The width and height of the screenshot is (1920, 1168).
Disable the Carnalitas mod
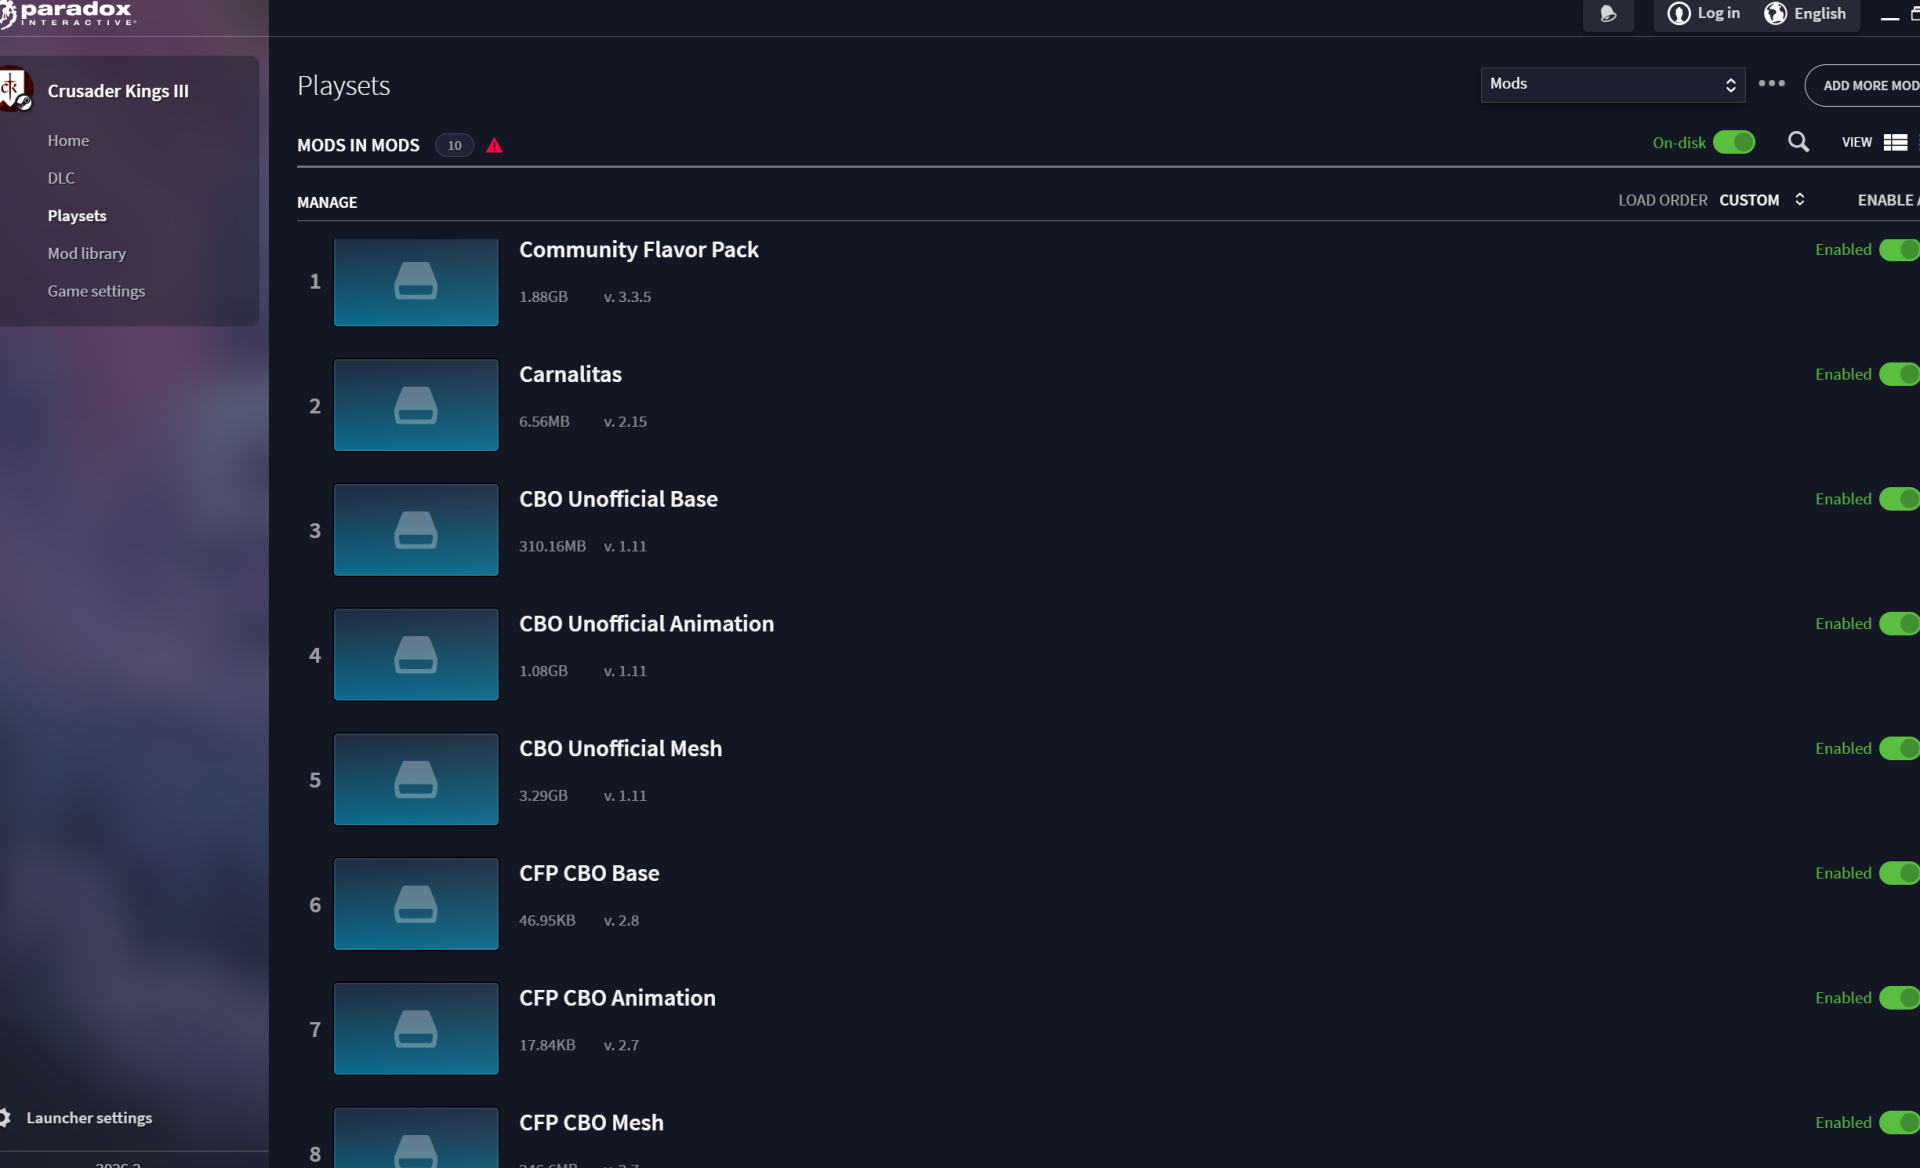click(x=1899, y=374)
